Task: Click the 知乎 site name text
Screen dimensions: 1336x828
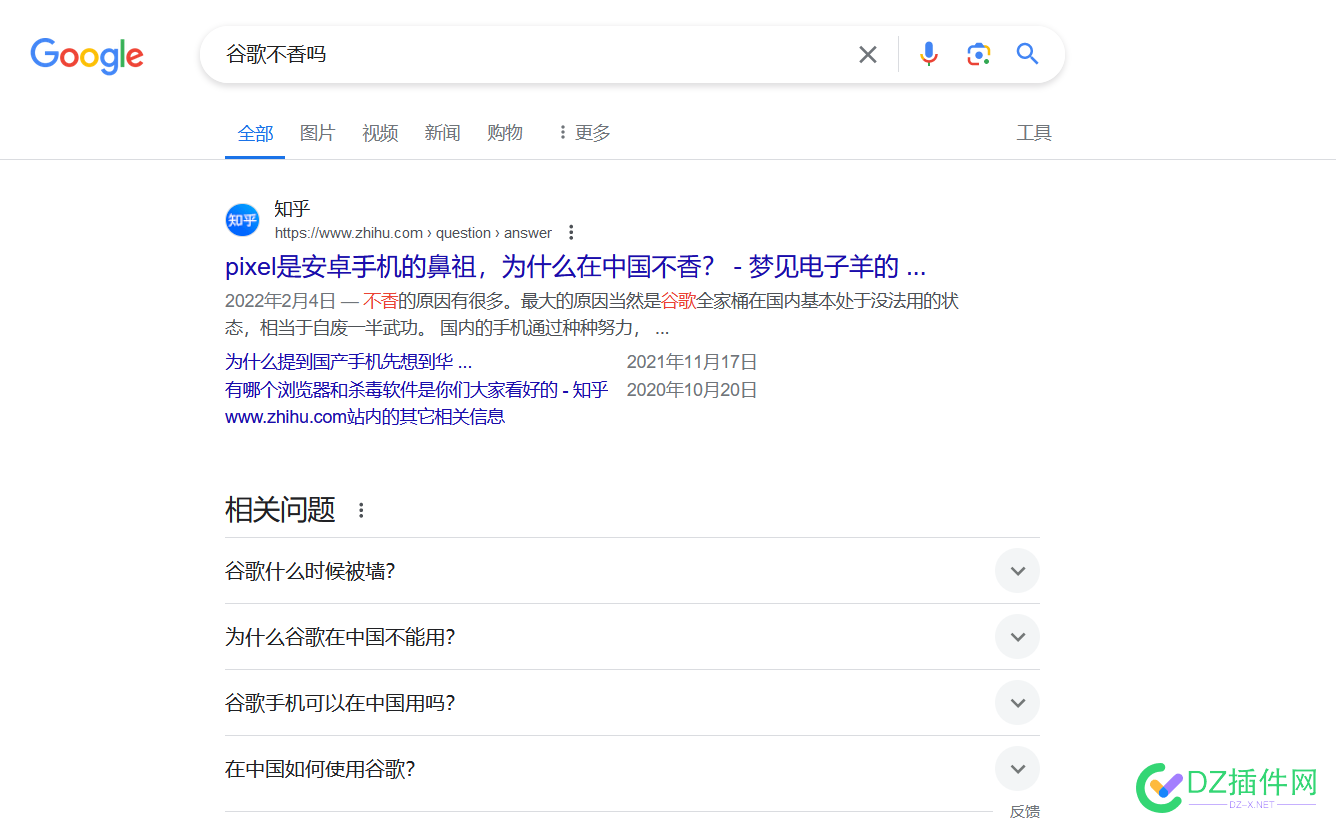Action: [292, 208]
